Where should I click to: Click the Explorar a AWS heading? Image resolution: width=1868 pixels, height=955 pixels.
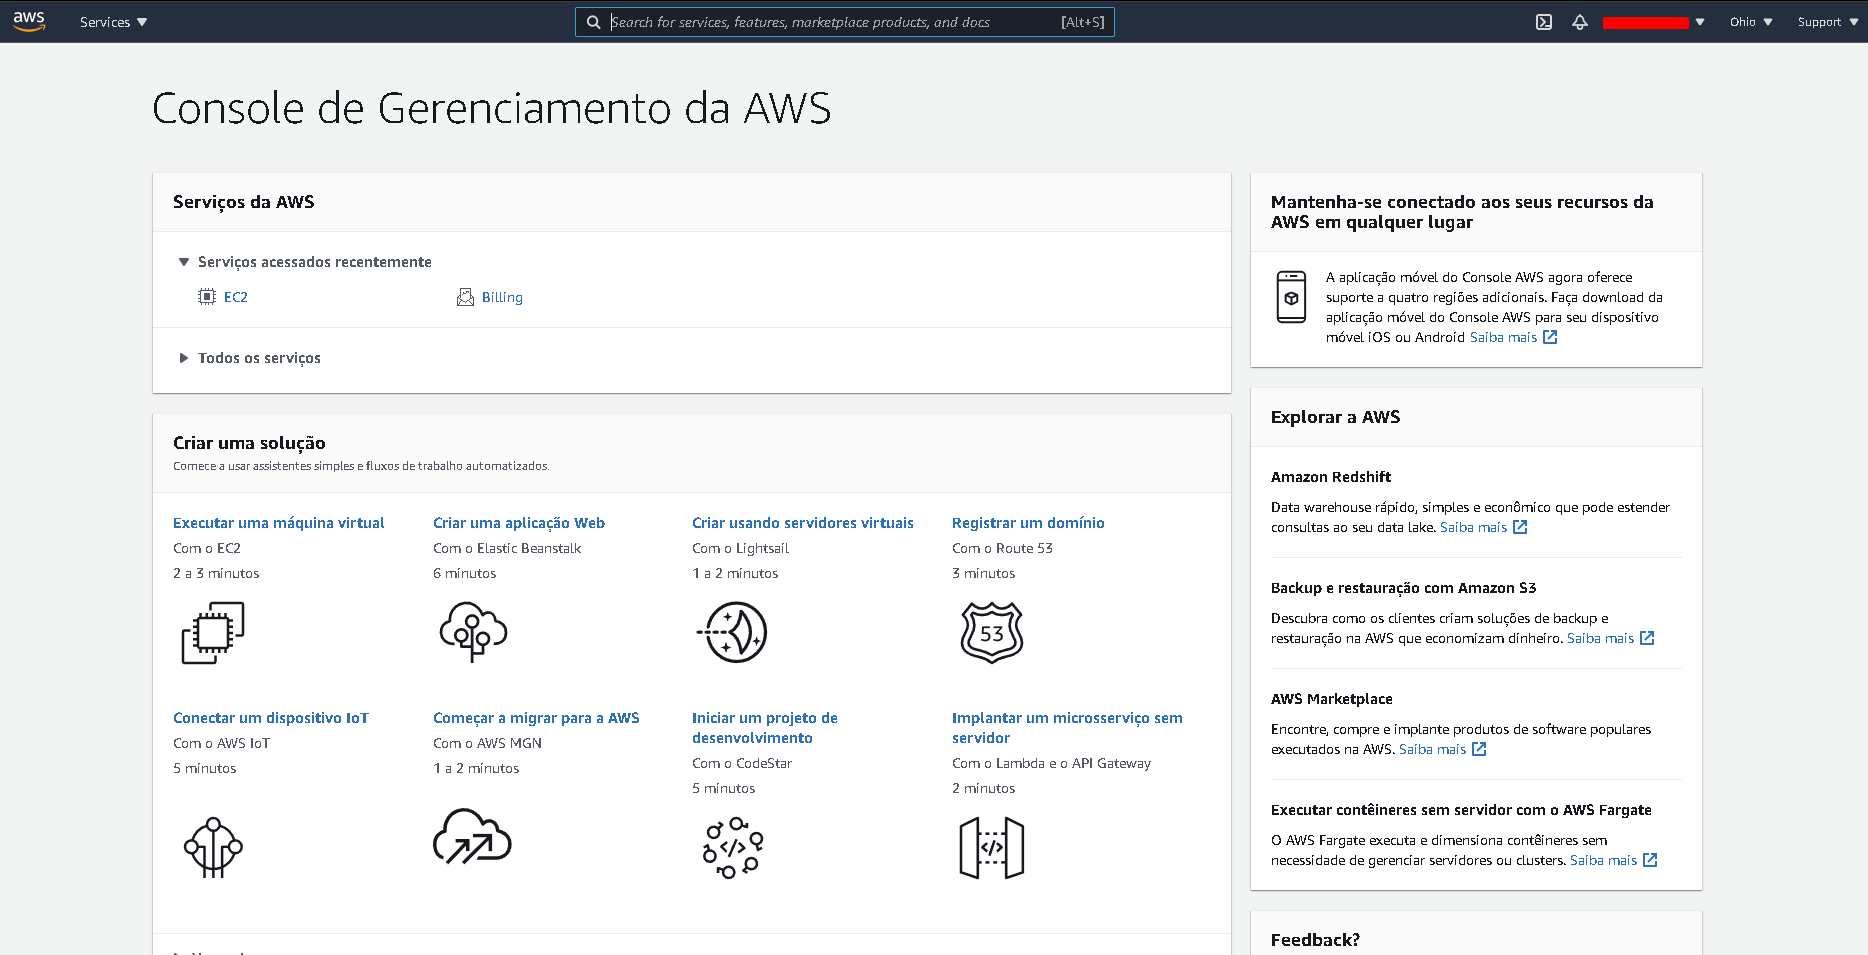tap(1335, 417)
